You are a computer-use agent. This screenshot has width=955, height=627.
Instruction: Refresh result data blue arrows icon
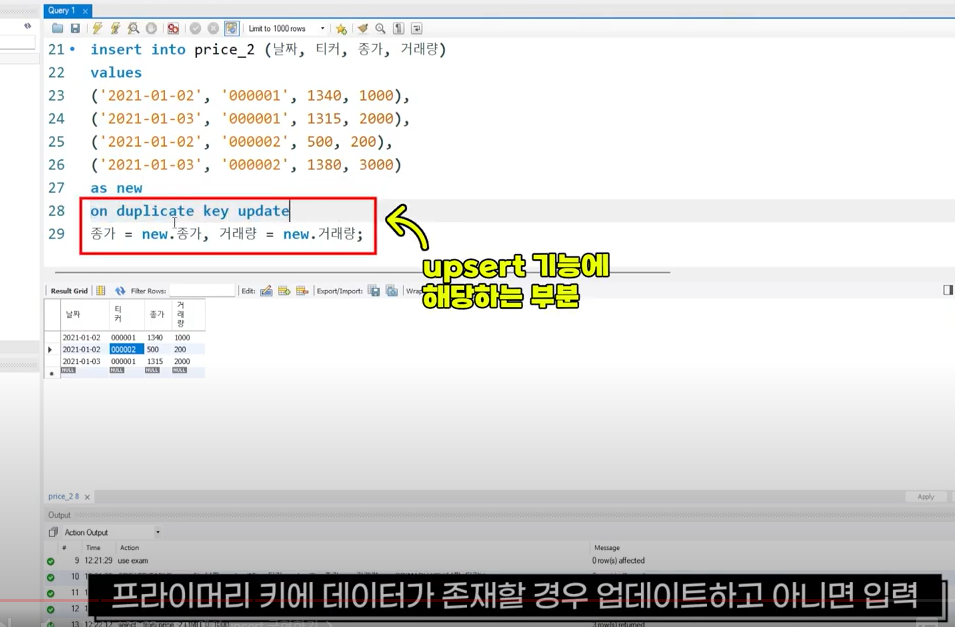click(x=120, y=291)
